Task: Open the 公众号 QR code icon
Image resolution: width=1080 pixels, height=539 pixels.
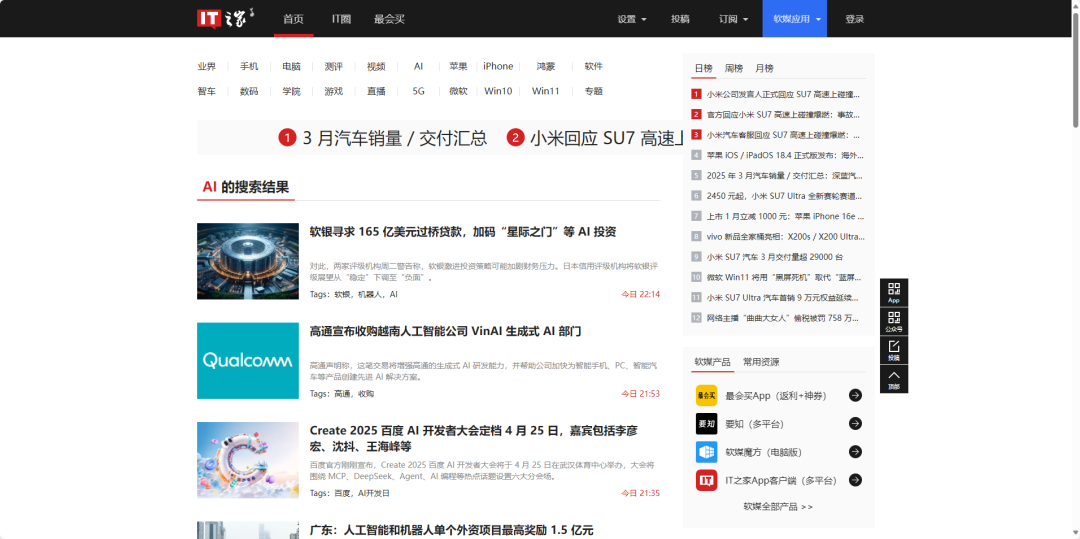Action: (893, 321)
